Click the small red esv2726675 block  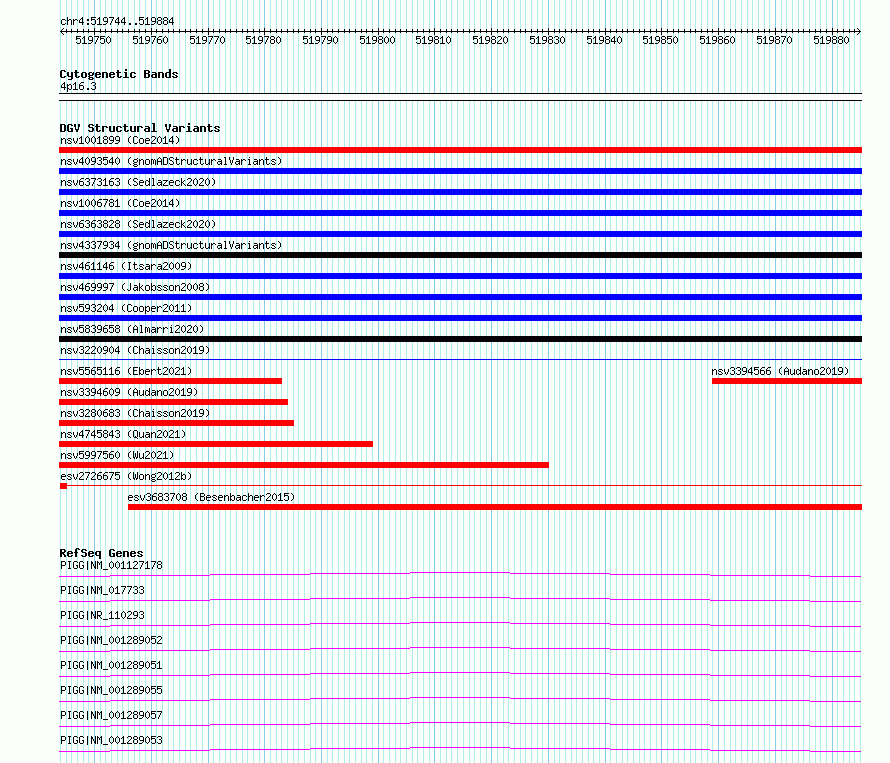click(x=64, y=486)
